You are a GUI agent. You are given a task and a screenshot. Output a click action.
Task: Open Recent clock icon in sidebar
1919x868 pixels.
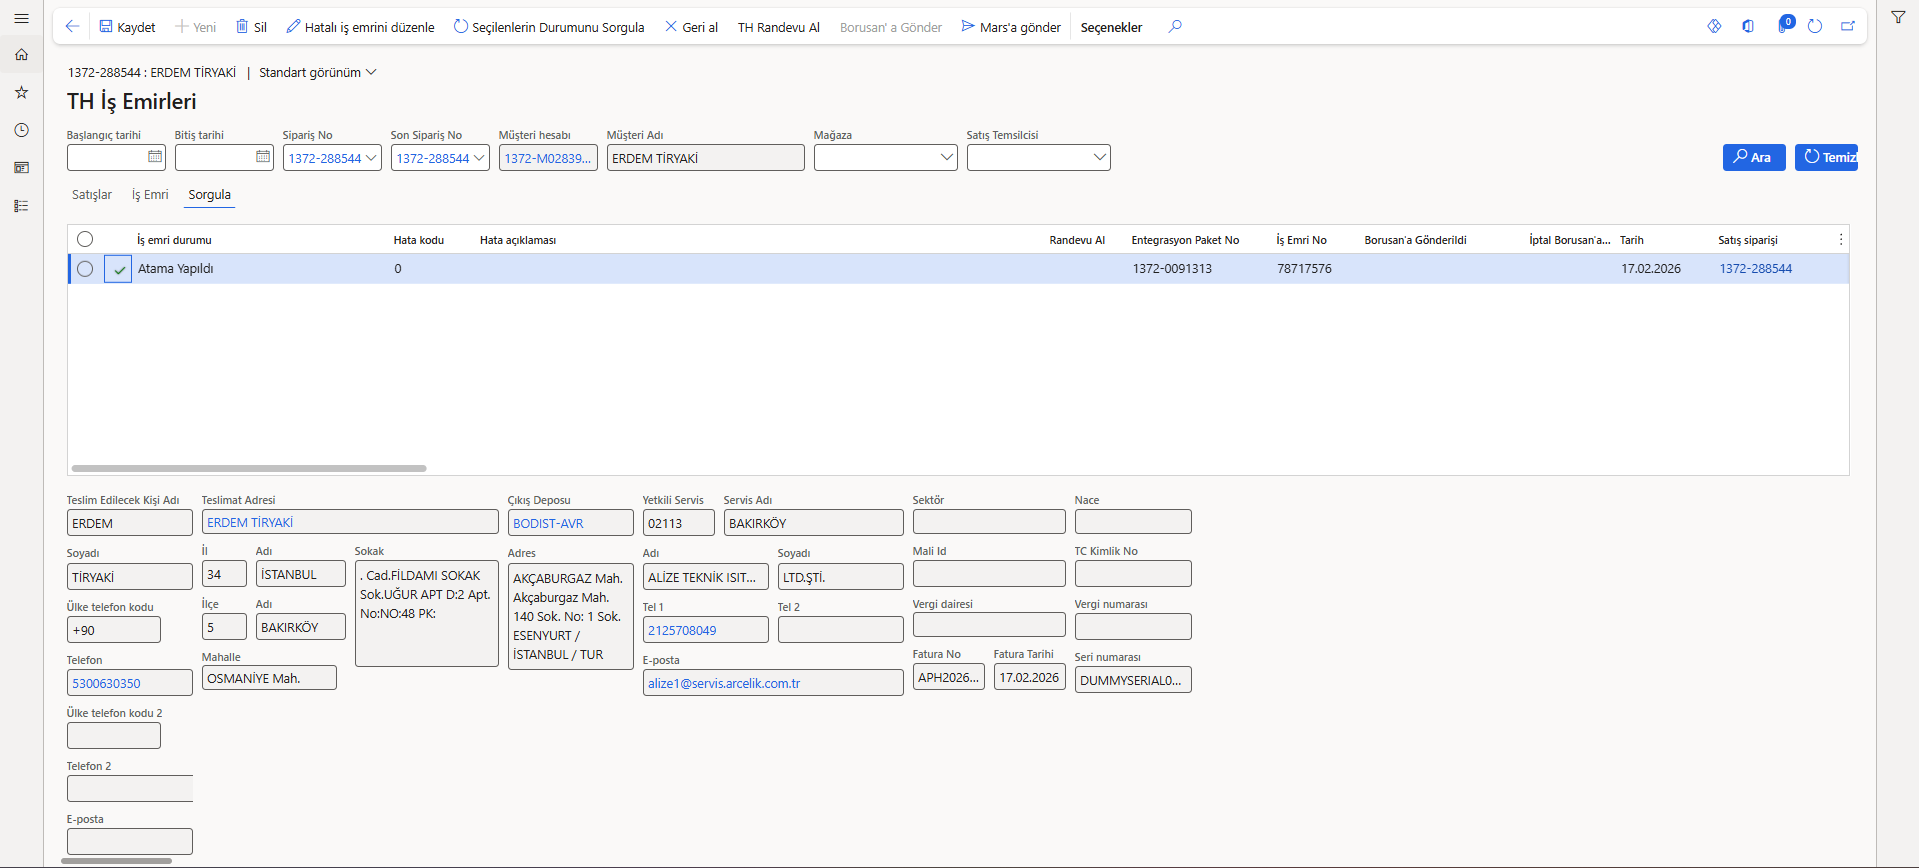(21, 130)
